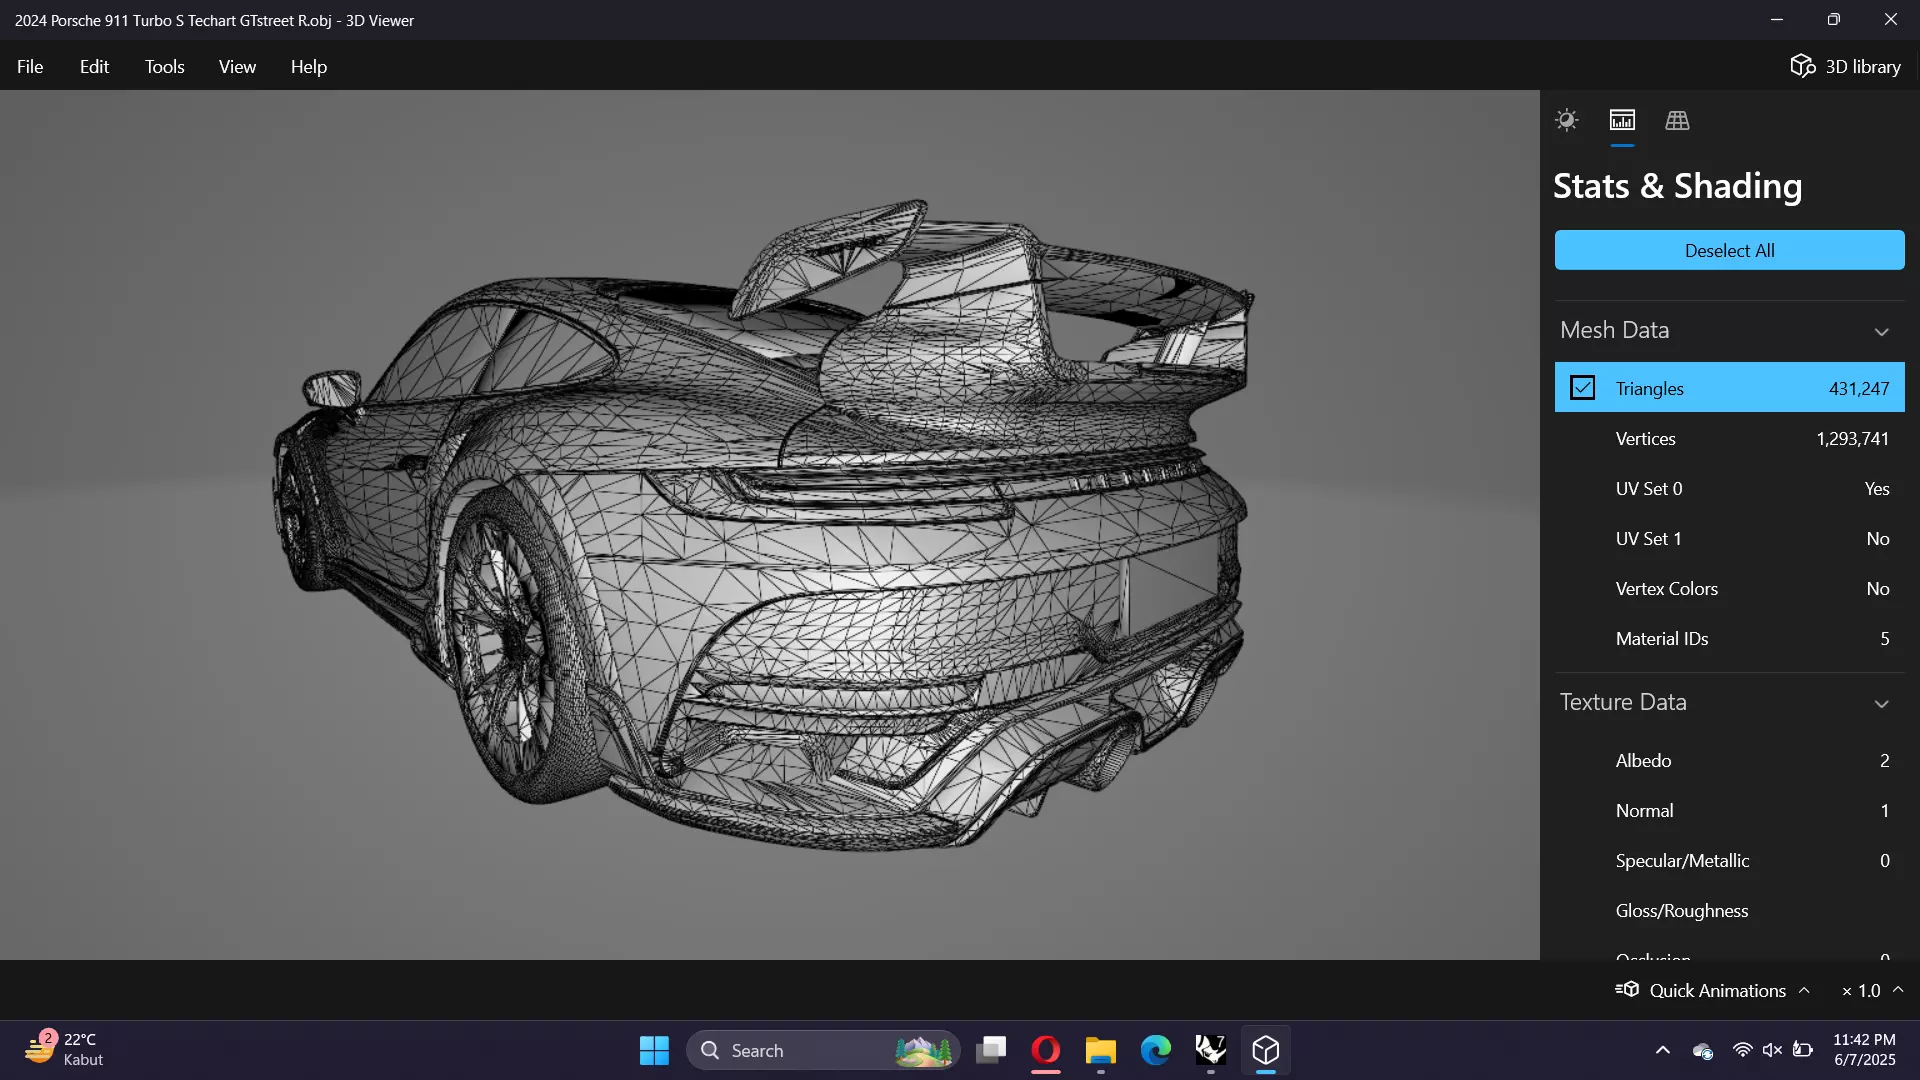Open the OneDrive tray icon

pos(1702,1050)
